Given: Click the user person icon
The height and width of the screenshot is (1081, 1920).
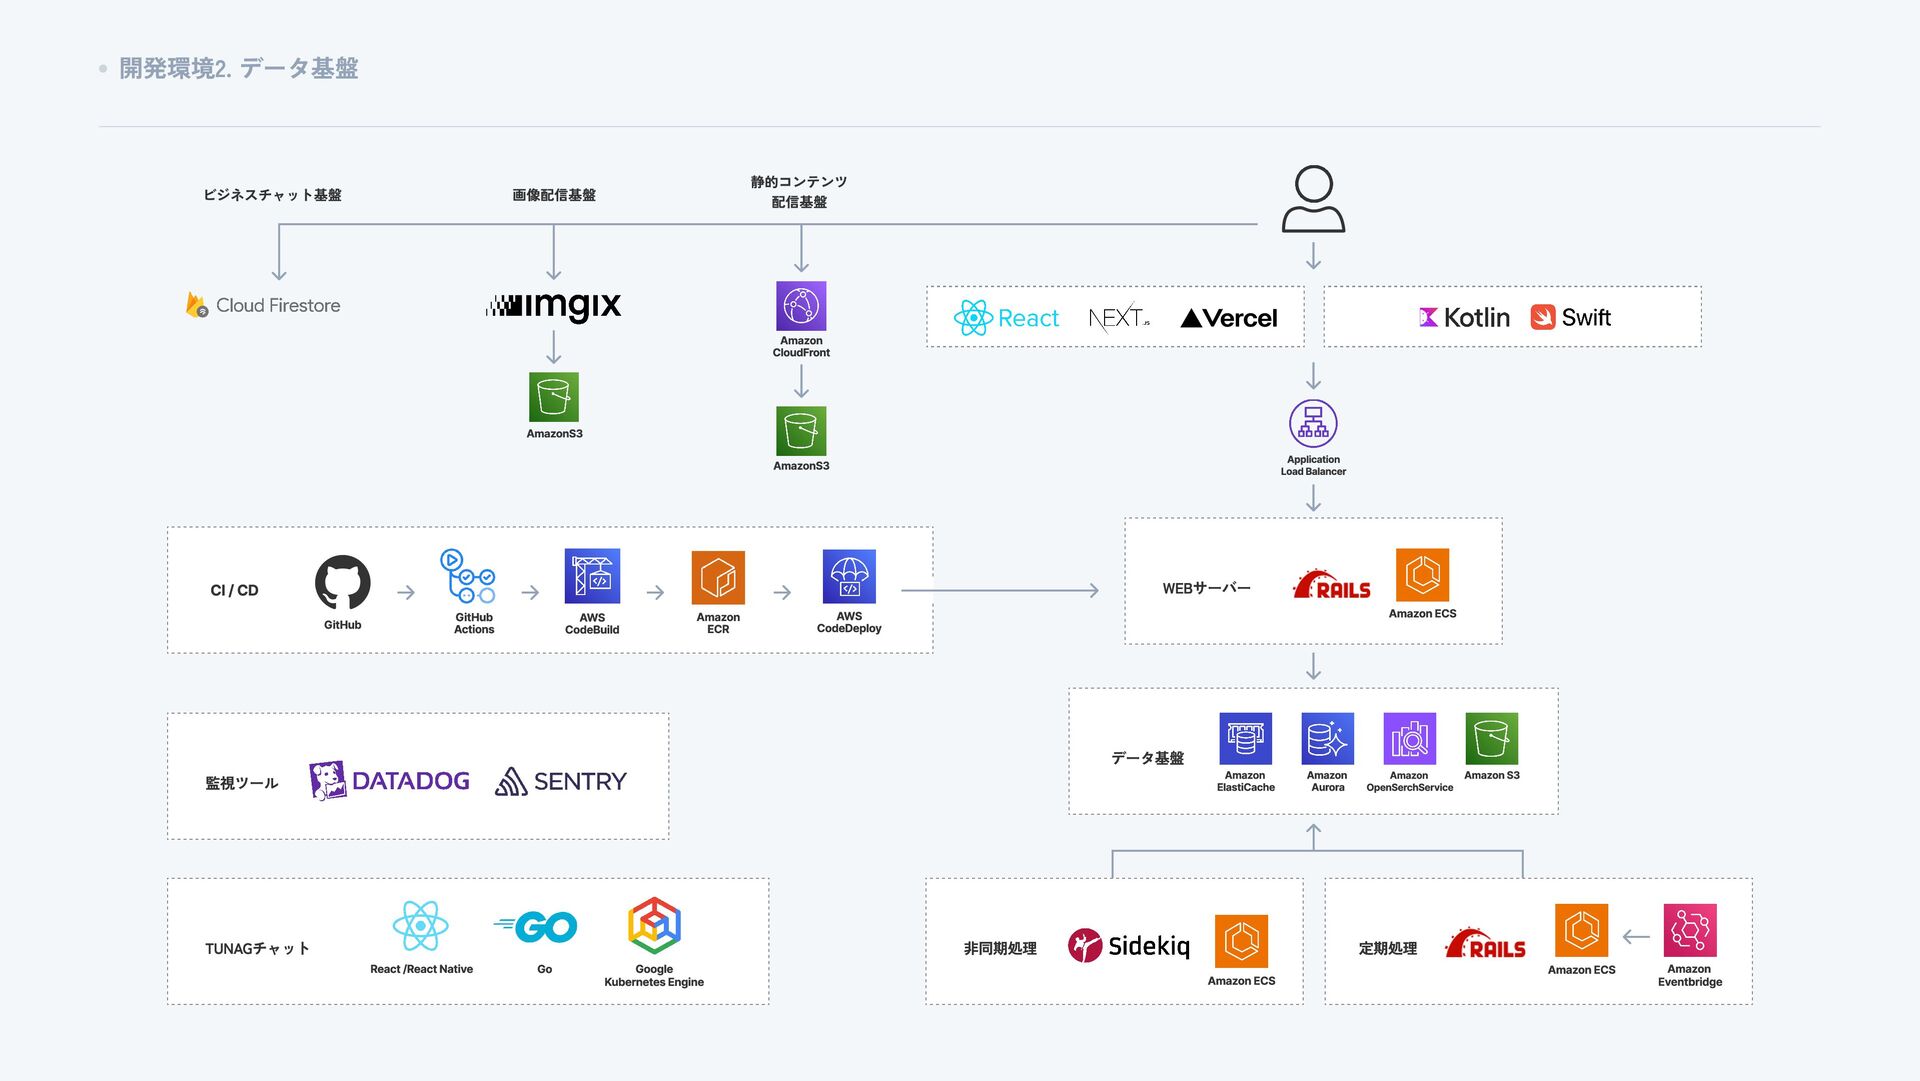Looking at the screenshot, I should click(x=1313, y=199).
